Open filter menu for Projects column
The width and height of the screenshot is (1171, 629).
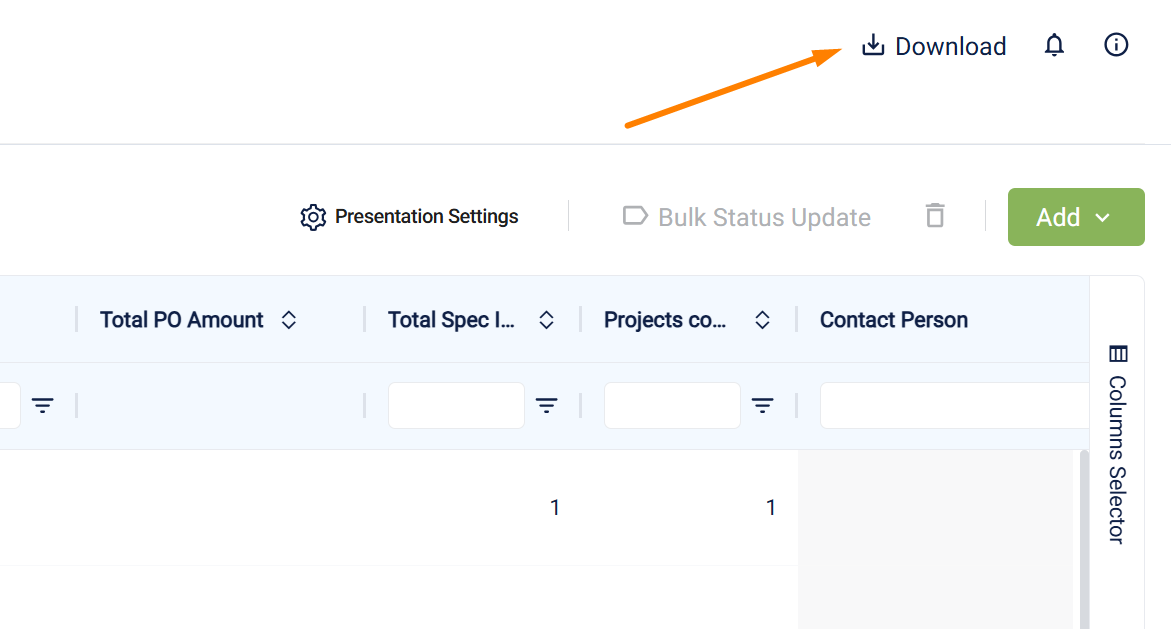tap(763, 405)
